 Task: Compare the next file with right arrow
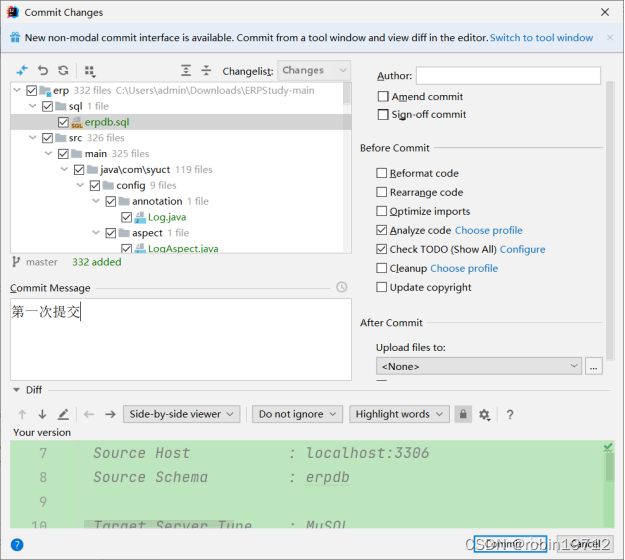click(x=110, y=415)
